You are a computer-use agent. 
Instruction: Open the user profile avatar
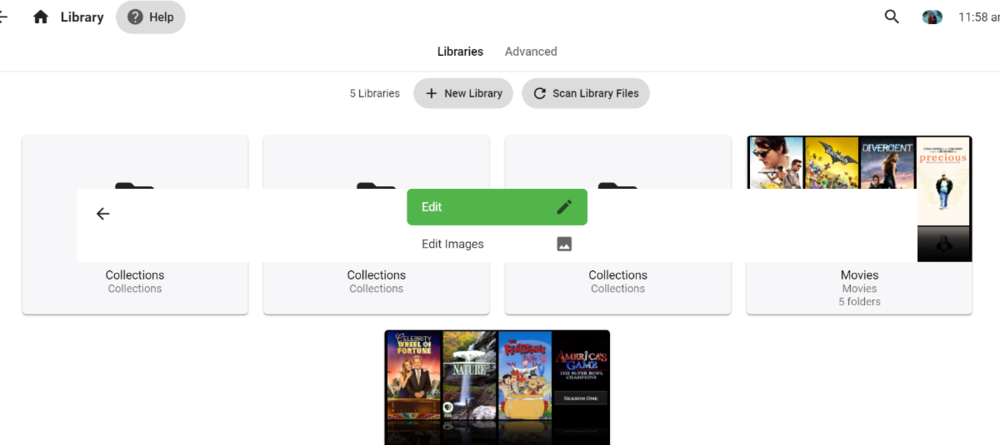(x=932, y=17)
